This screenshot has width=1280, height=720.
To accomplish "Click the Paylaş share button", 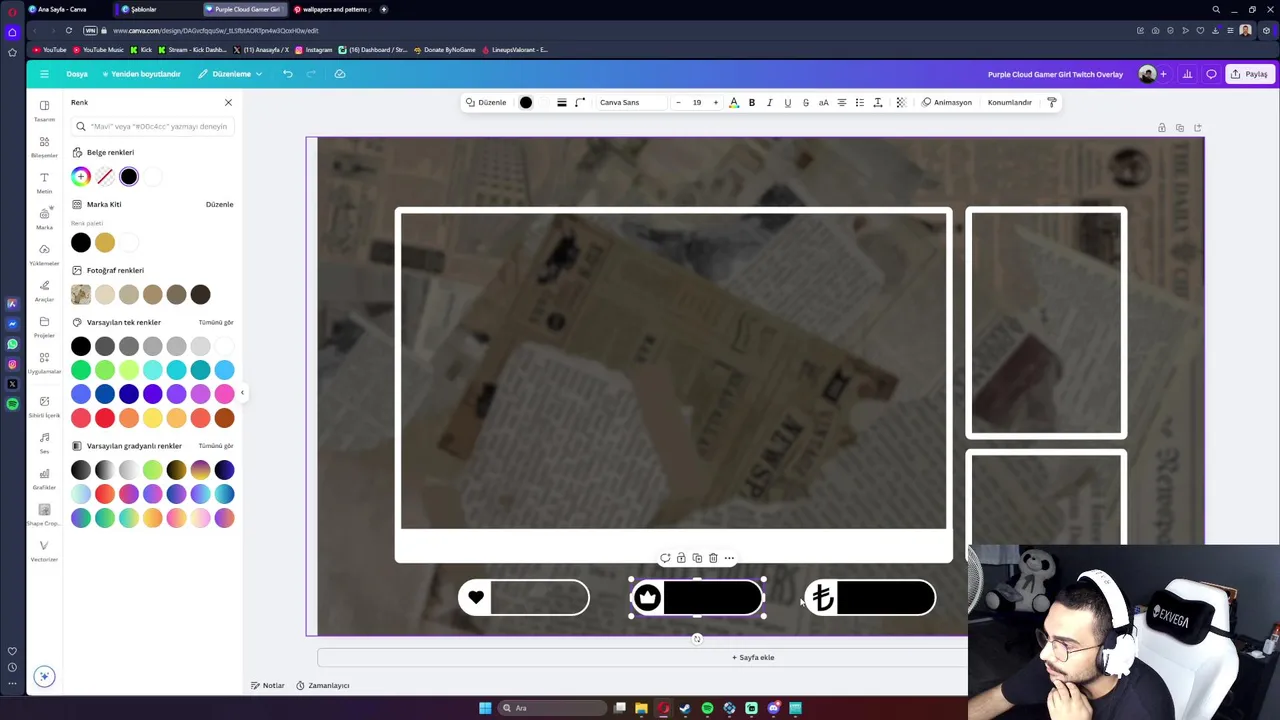I will coord(1250,74).
